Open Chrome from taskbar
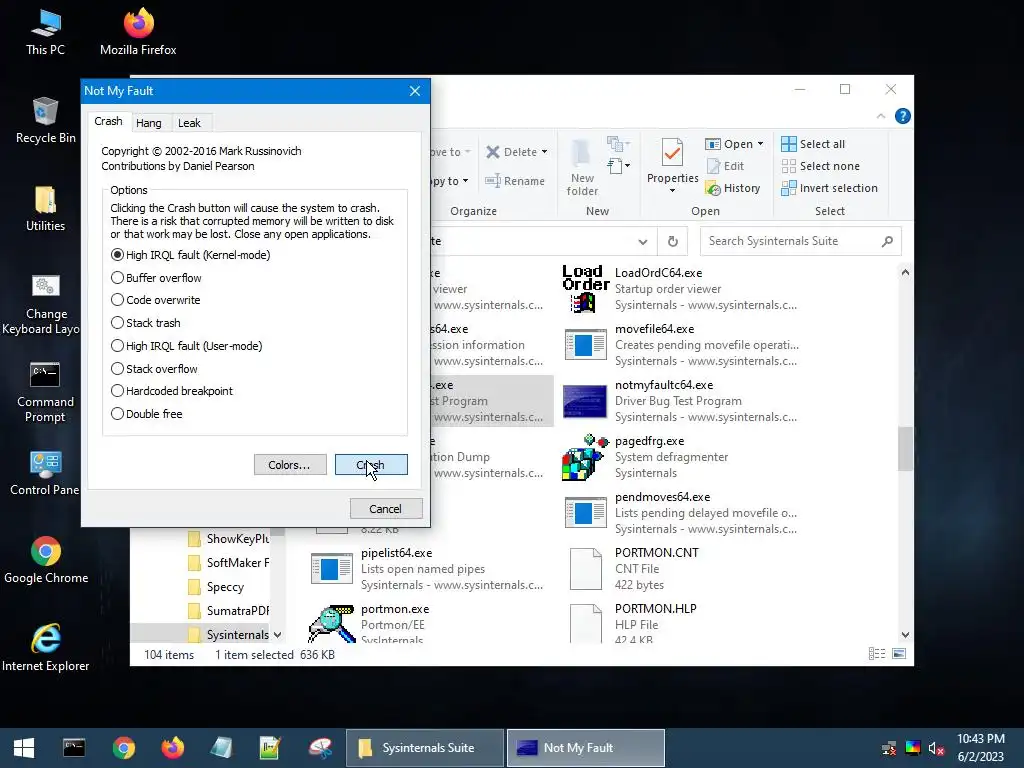Viewport: 1024px width, 768px height. [123, 748]
